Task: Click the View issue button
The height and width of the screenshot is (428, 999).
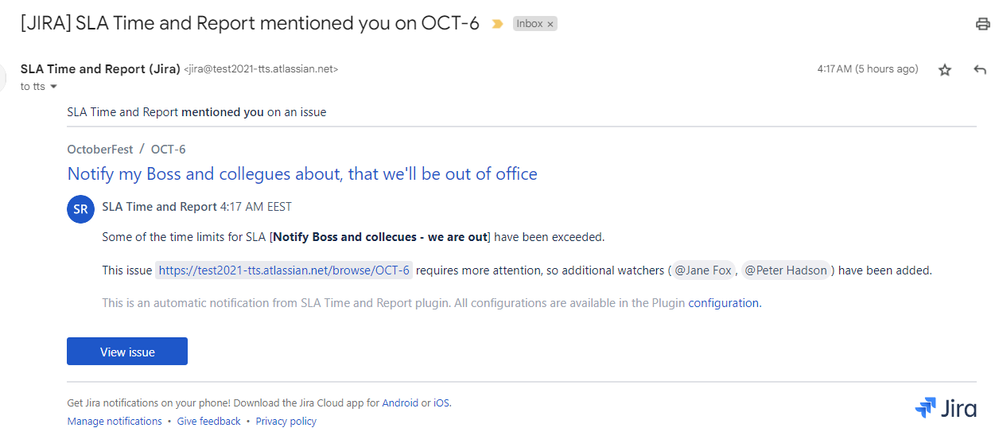Action: pyautogui.click(x=127, y=352)
